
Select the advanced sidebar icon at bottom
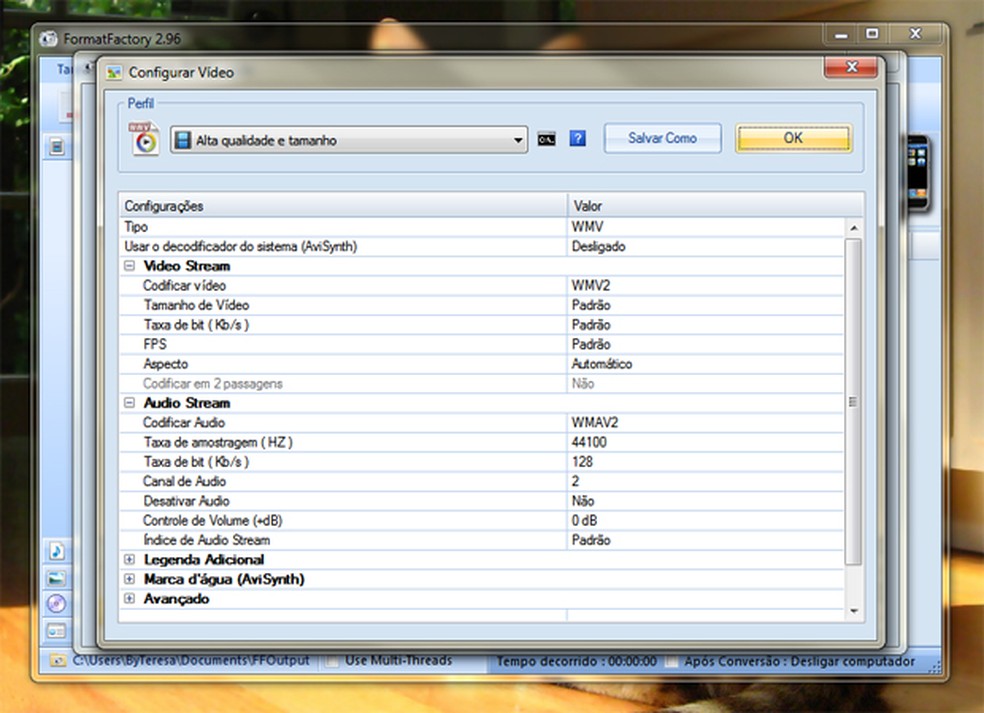pos(56,631)
